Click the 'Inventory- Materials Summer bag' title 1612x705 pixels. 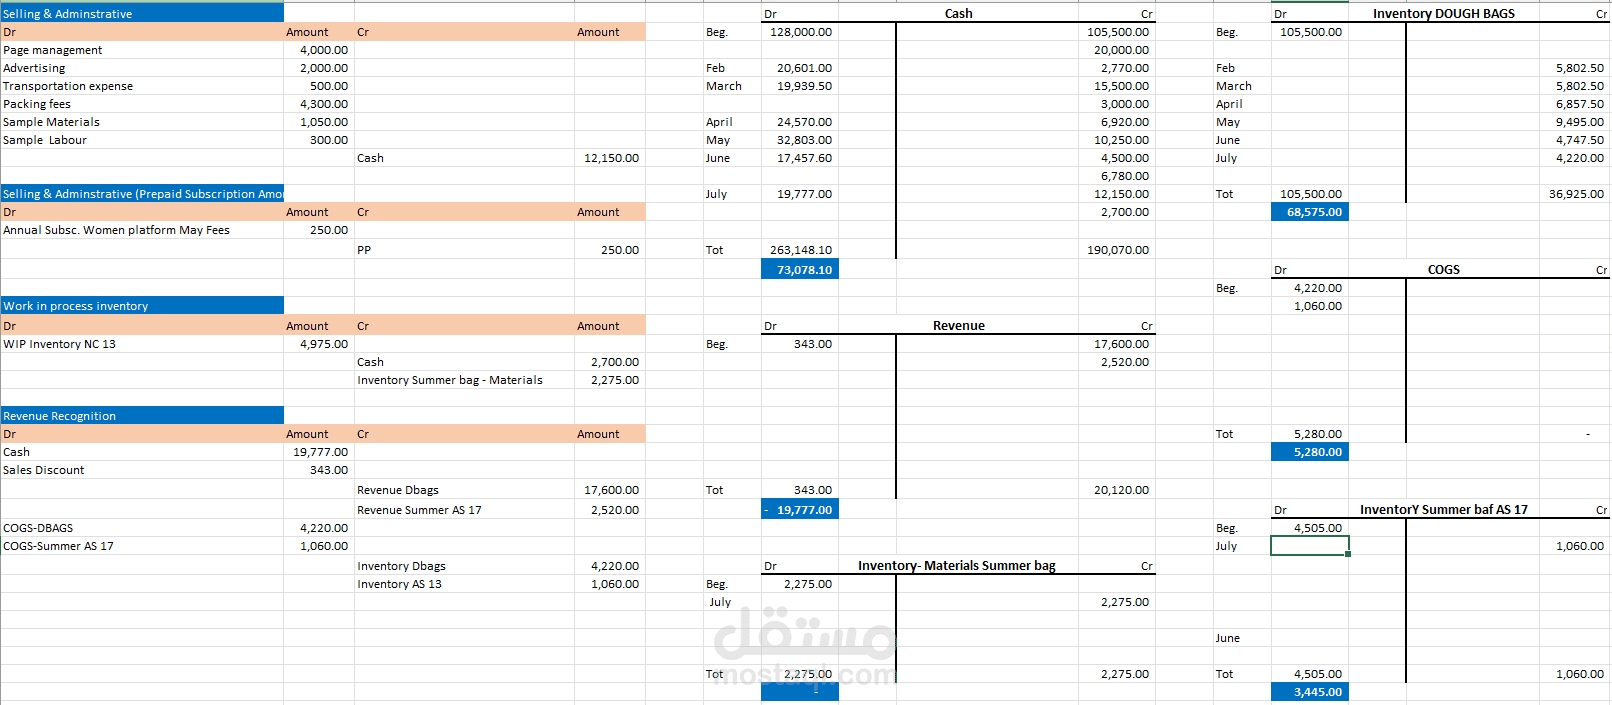[x=957, y=566]
